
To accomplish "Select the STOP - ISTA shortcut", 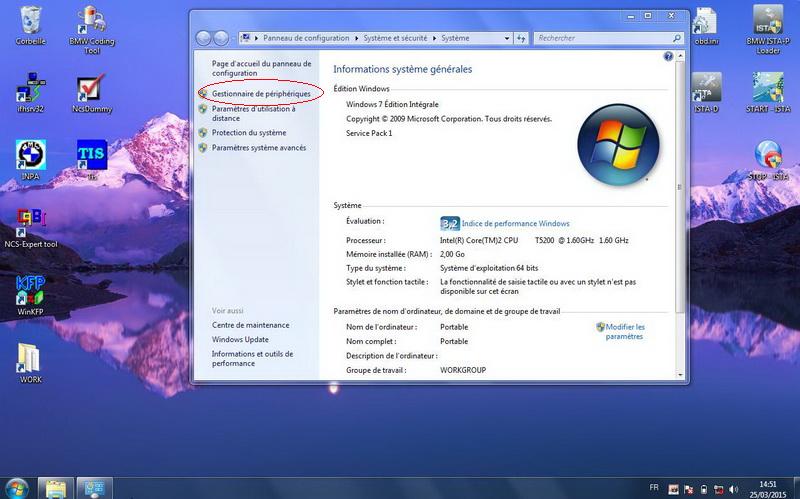I will coord(768,160).
